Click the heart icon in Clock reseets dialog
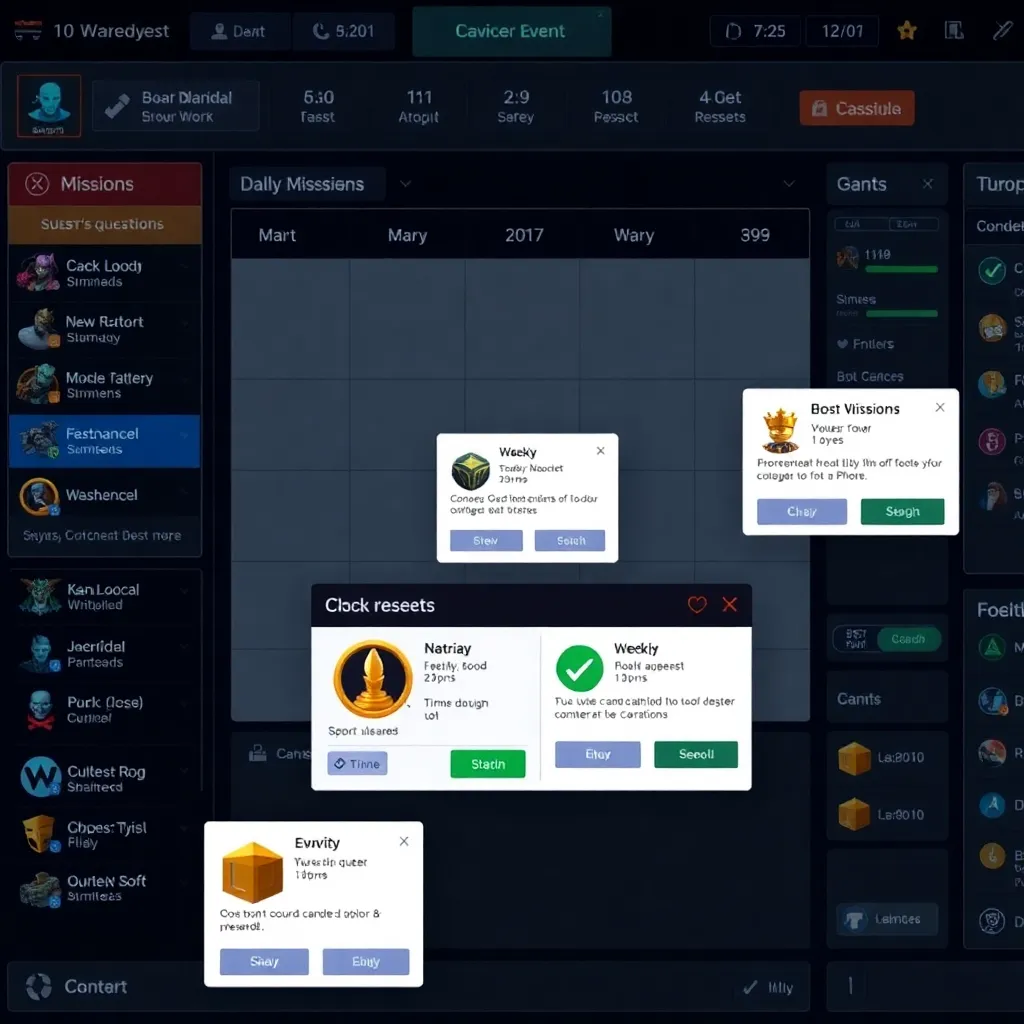Screen dimensions: 1024x1024 click(697, 605)
